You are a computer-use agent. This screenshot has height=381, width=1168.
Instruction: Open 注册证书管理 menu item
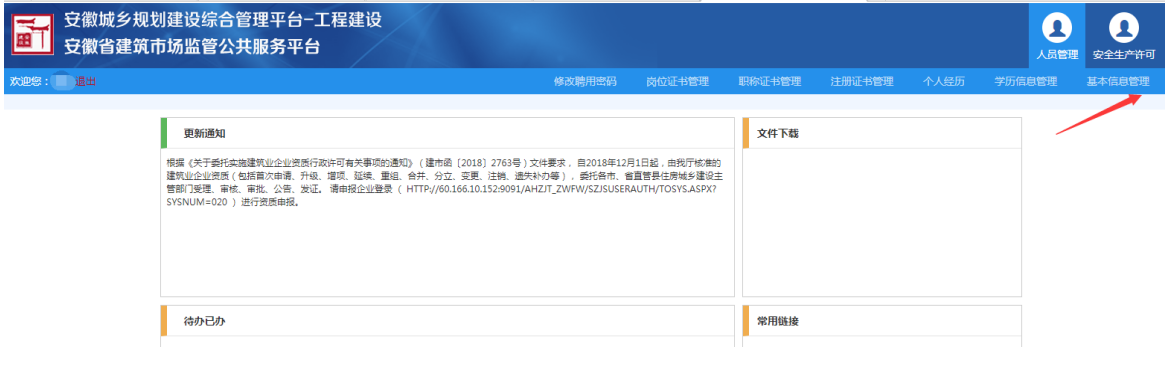click(x=862, y=81)
